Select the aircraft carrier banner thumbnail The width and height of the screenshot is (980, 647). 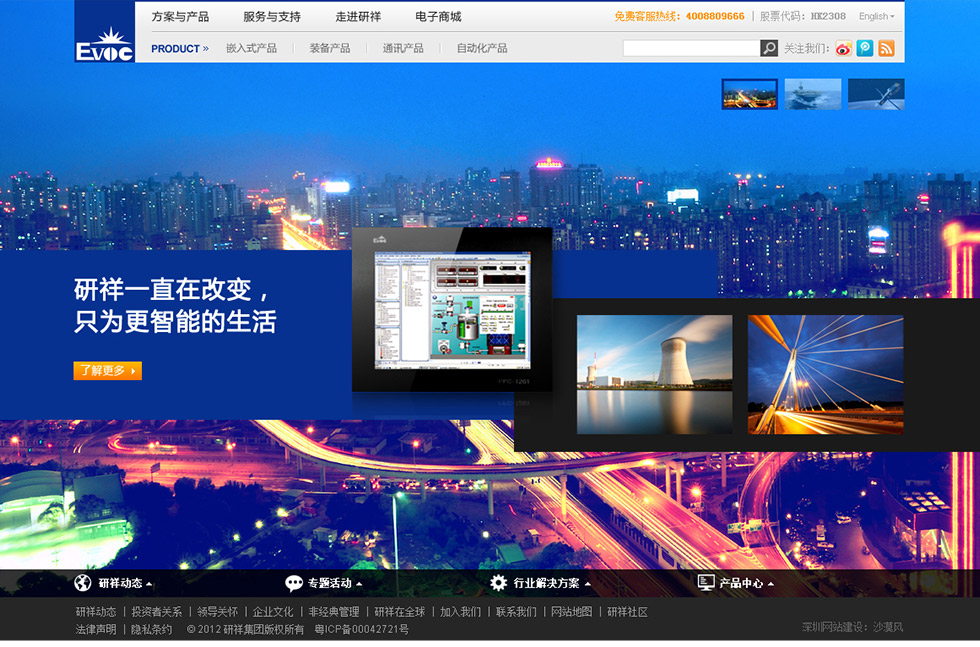tap(812, 94)
